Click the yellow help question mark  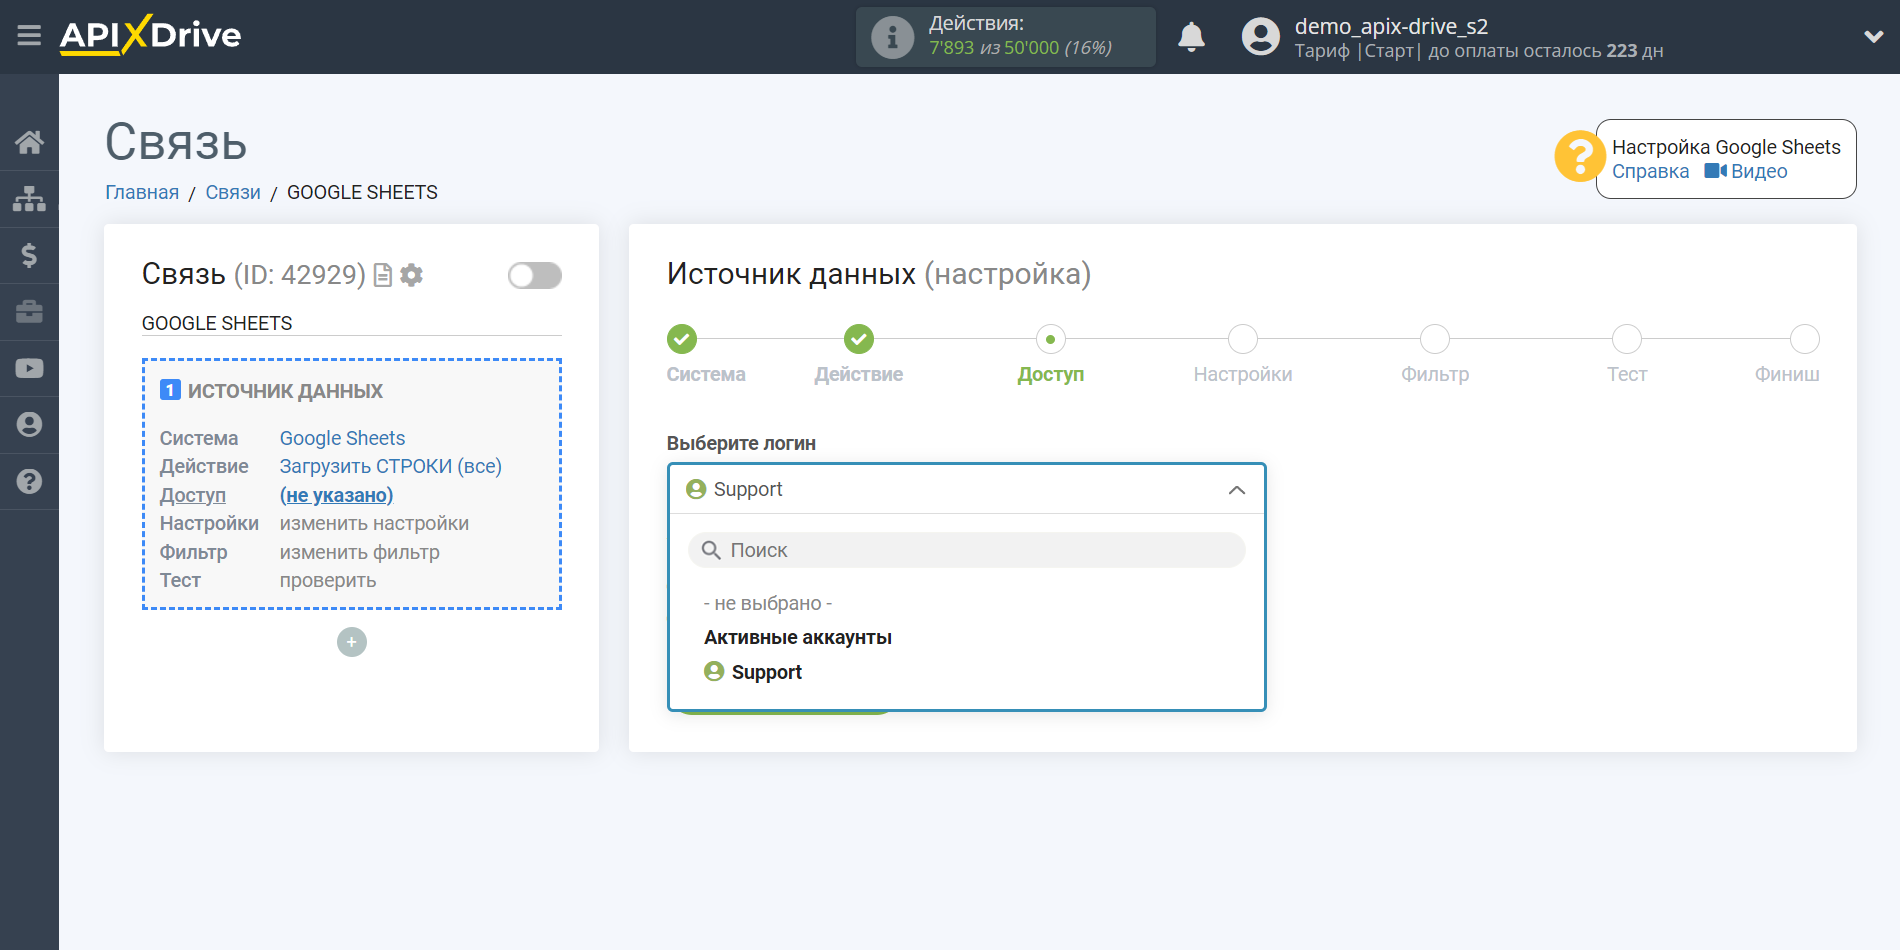pos(1579,157)
